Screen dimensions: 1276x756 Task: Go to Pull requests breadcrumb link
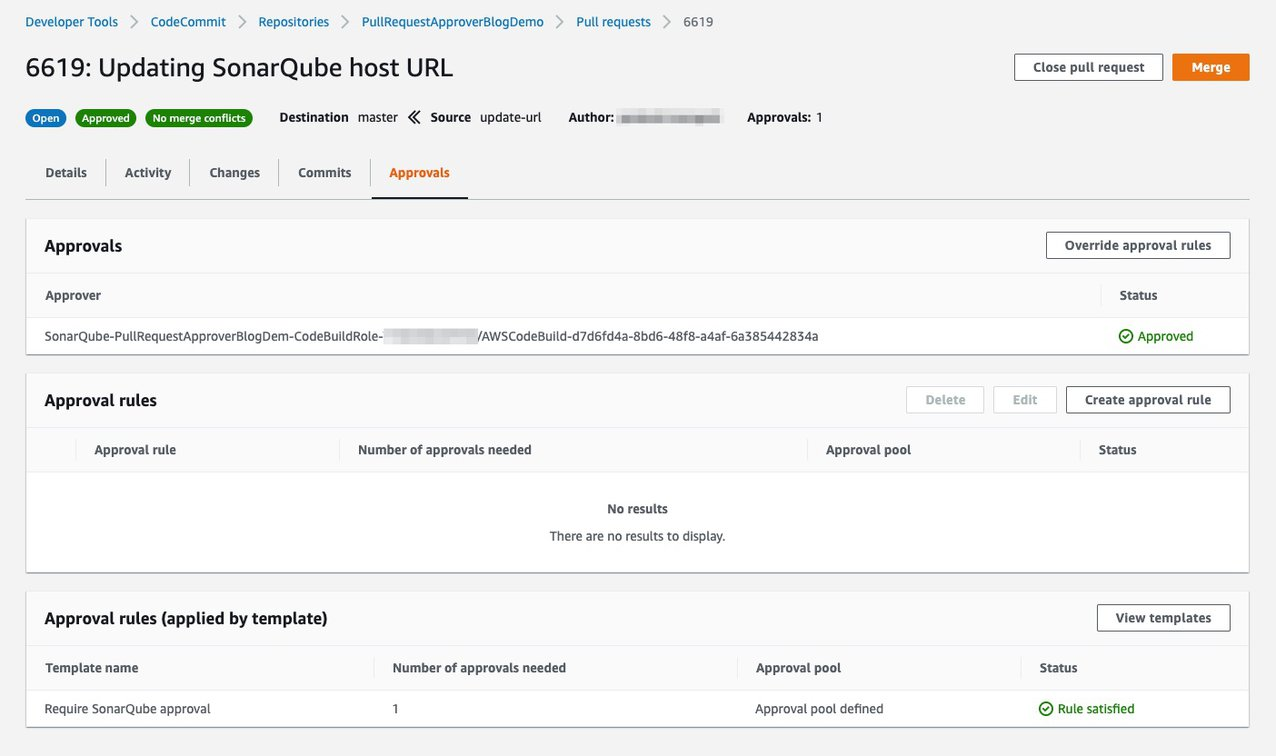614,21
